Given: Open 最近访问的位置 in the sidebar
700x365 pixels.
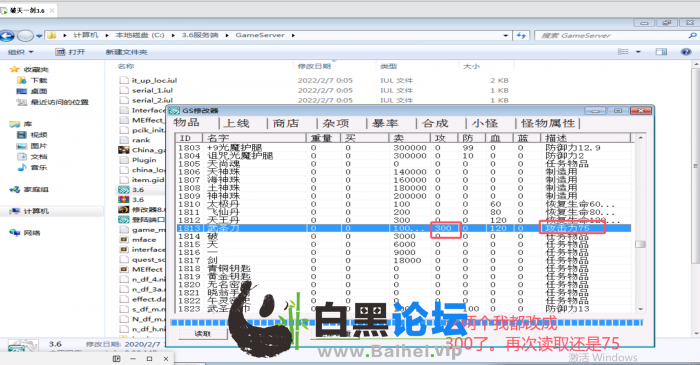Looking at the screenshot, I should point(59,102).
